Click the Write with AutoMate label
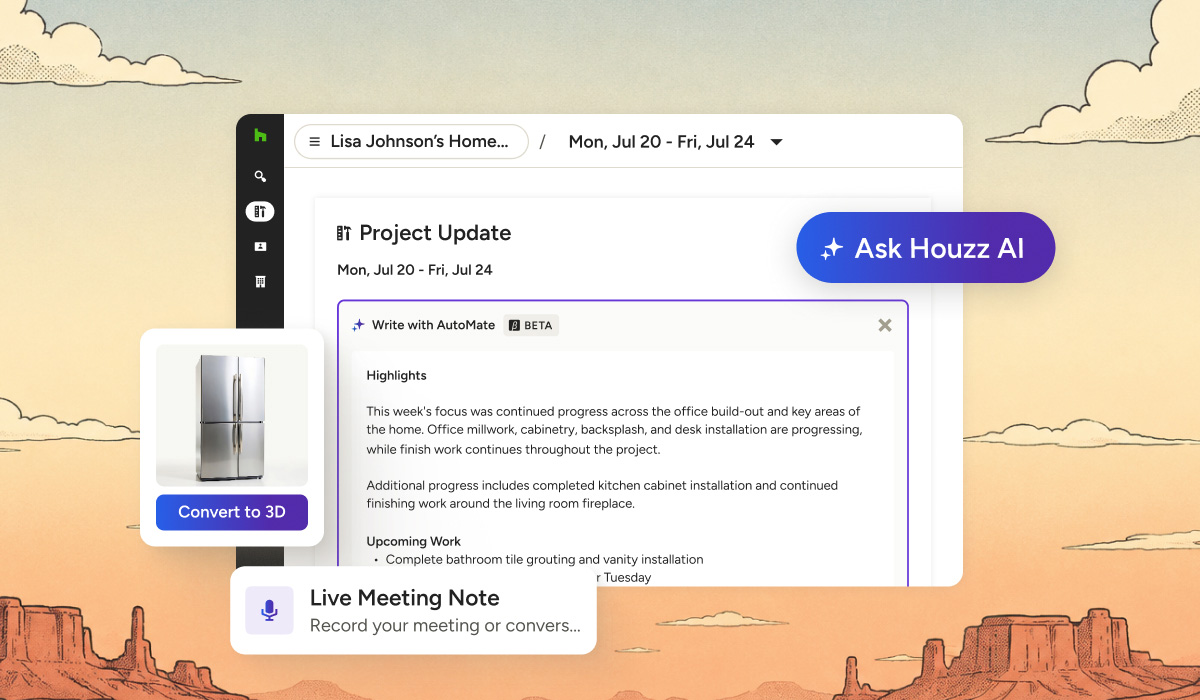1200x700 pixels. 433,325
